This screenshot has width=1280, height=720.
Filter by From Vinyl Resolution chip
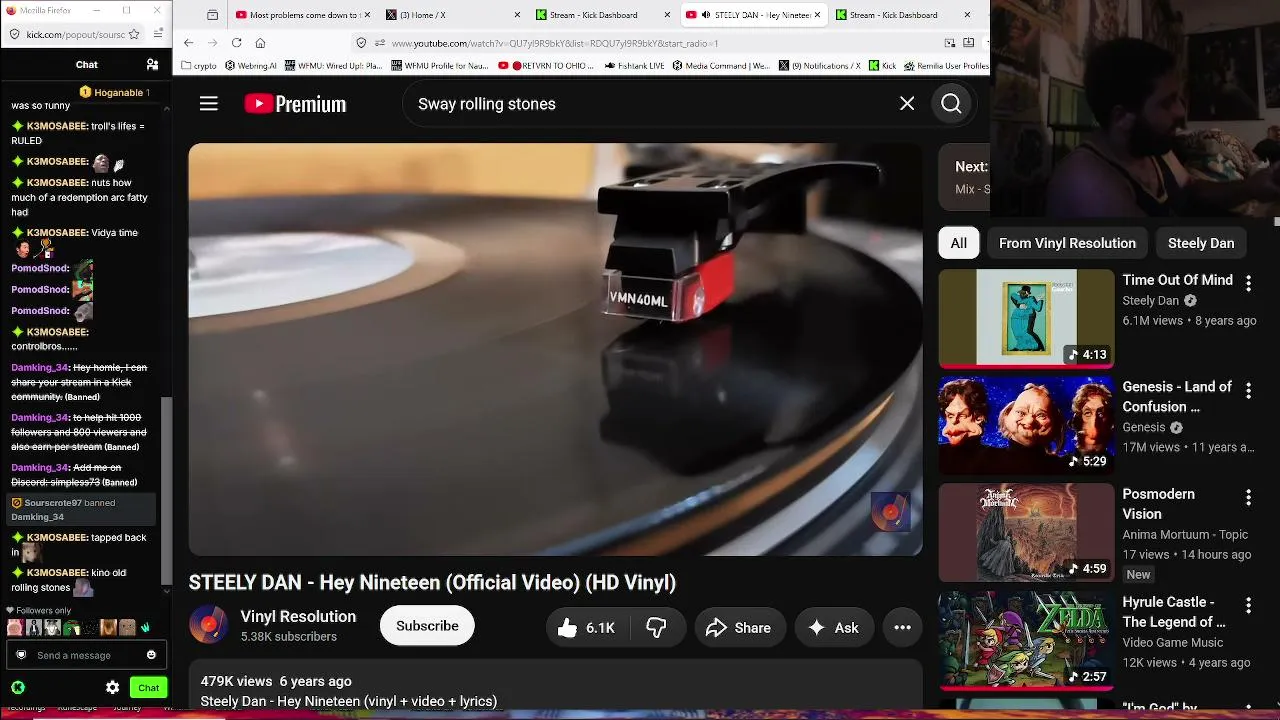click(1067, 243)
